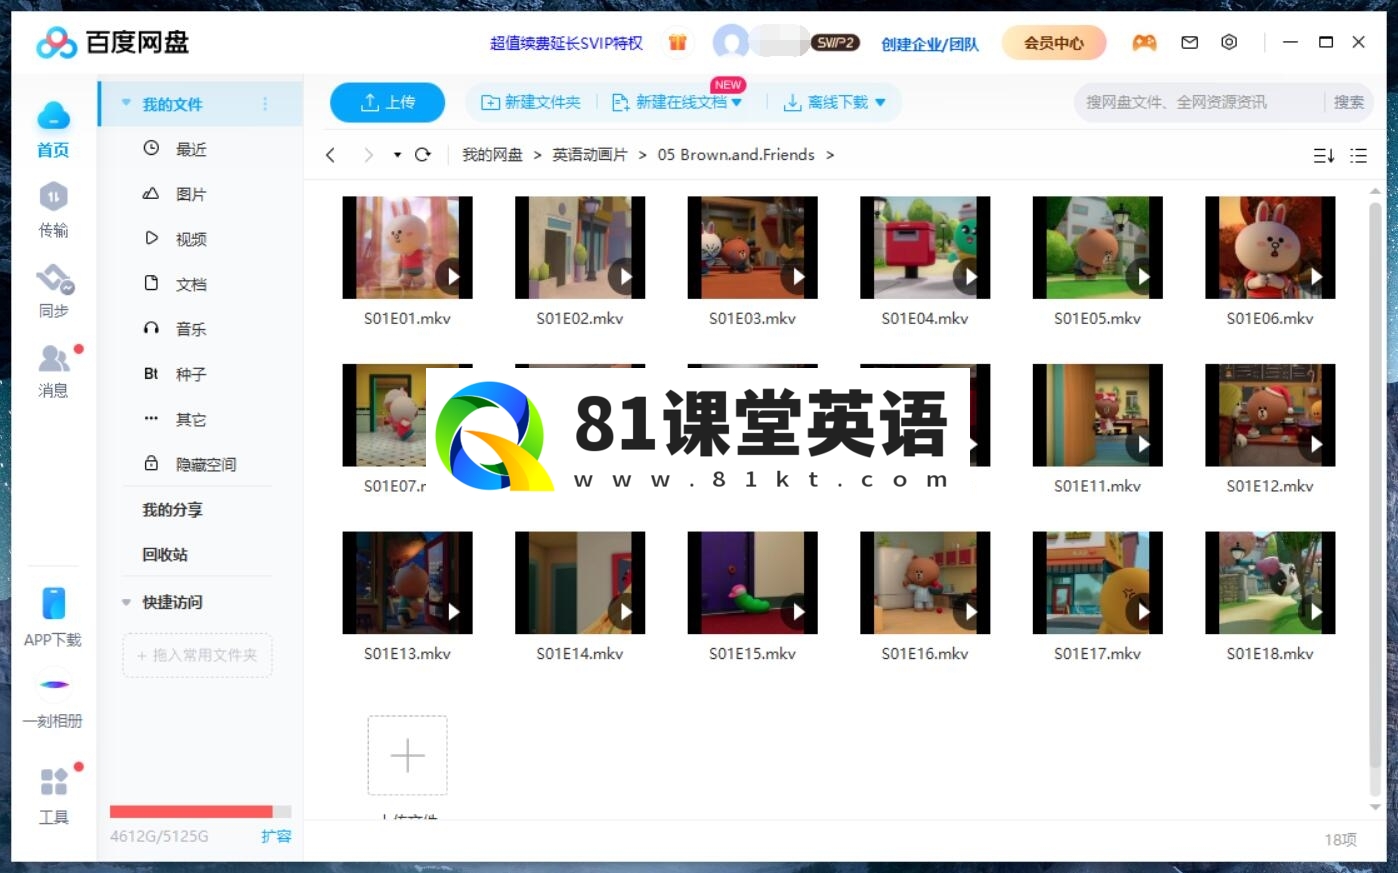This screenshot has height=873, width=1398.
Task: Open the 我的文件 more options dots
Action: [x=265, y=104]
